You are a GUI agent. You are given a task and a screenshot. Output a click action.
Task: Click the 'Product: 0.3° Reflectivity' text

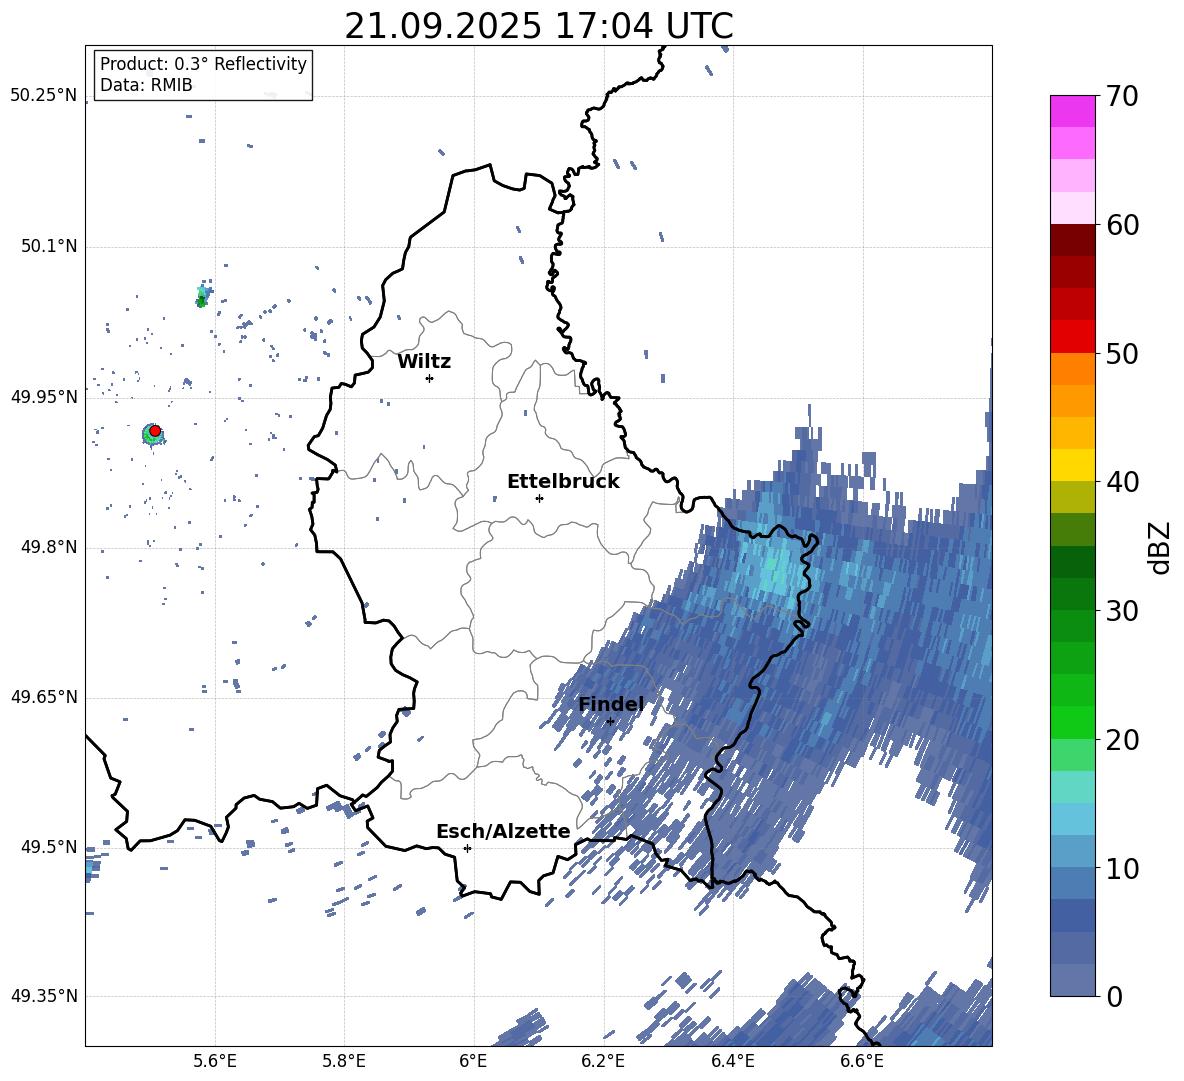203,64
